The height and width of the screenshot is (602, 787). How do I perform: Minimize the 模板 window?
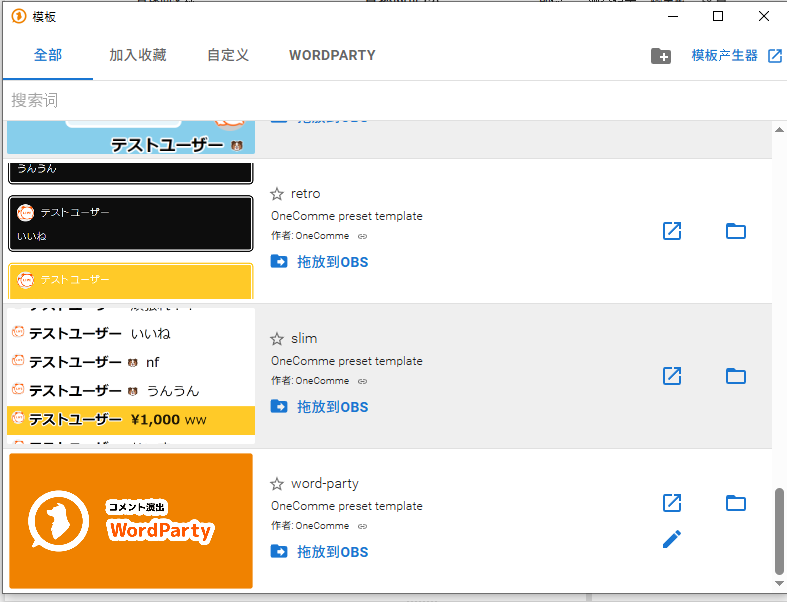(673, 16)
